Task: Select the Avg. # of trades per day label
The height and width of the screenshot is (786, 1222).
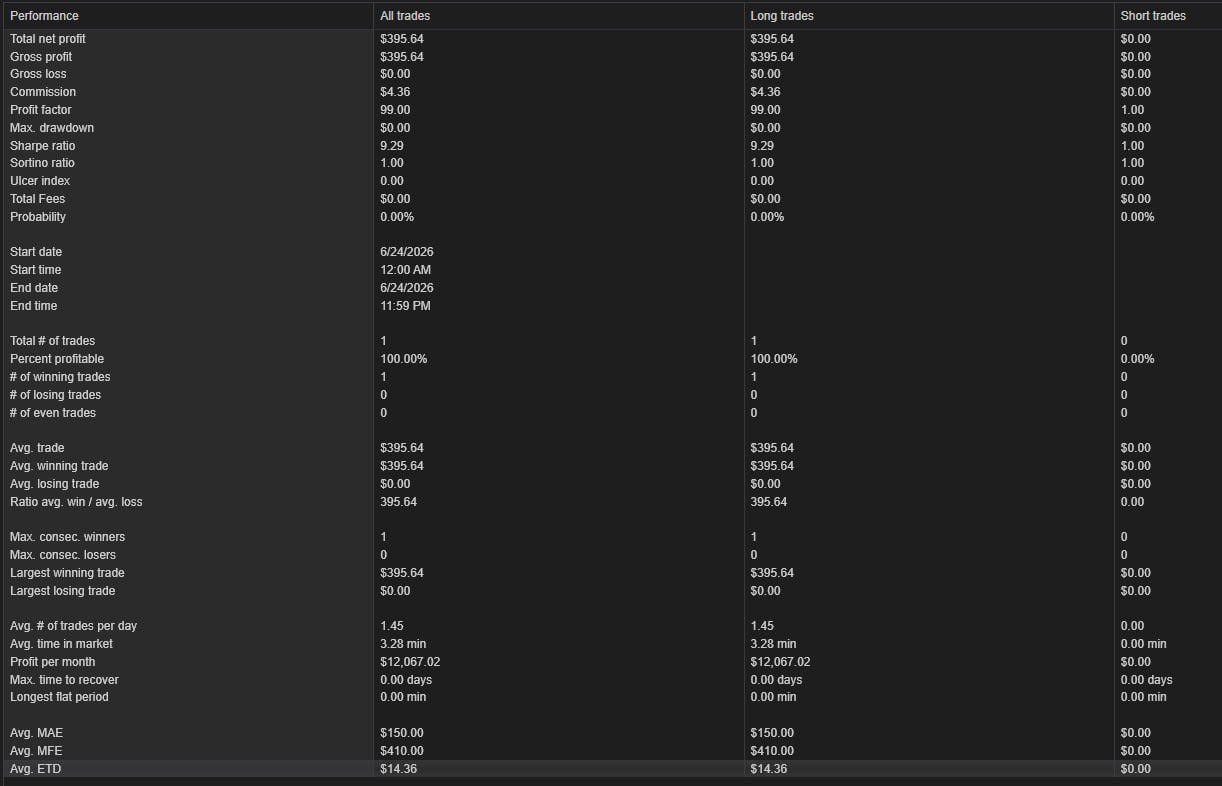Action: point(73,626)
